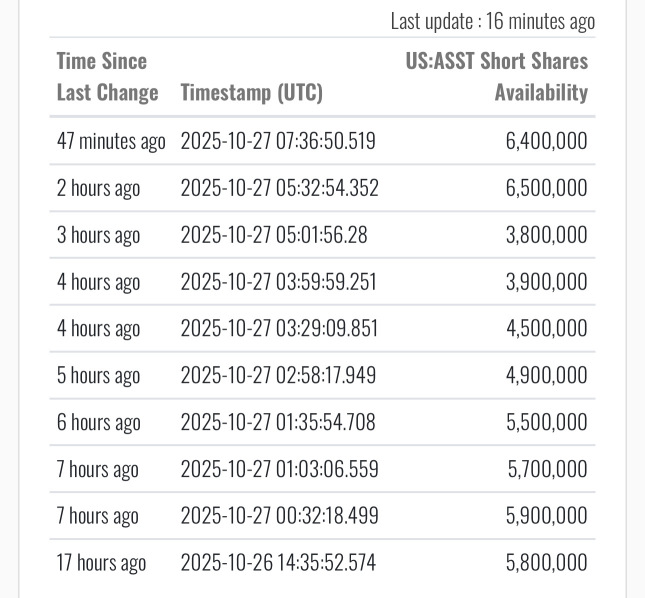Click timestamp 2025-10-27 00:32:18.499
This screenshot has height=598, width=645.
tap(278, 516)
